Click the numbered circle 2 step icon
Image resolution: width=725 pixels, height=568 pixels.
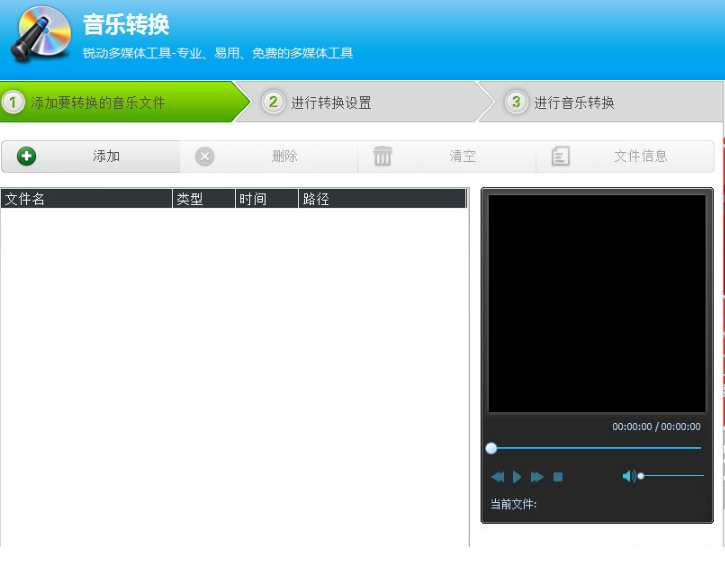[273, 102]
